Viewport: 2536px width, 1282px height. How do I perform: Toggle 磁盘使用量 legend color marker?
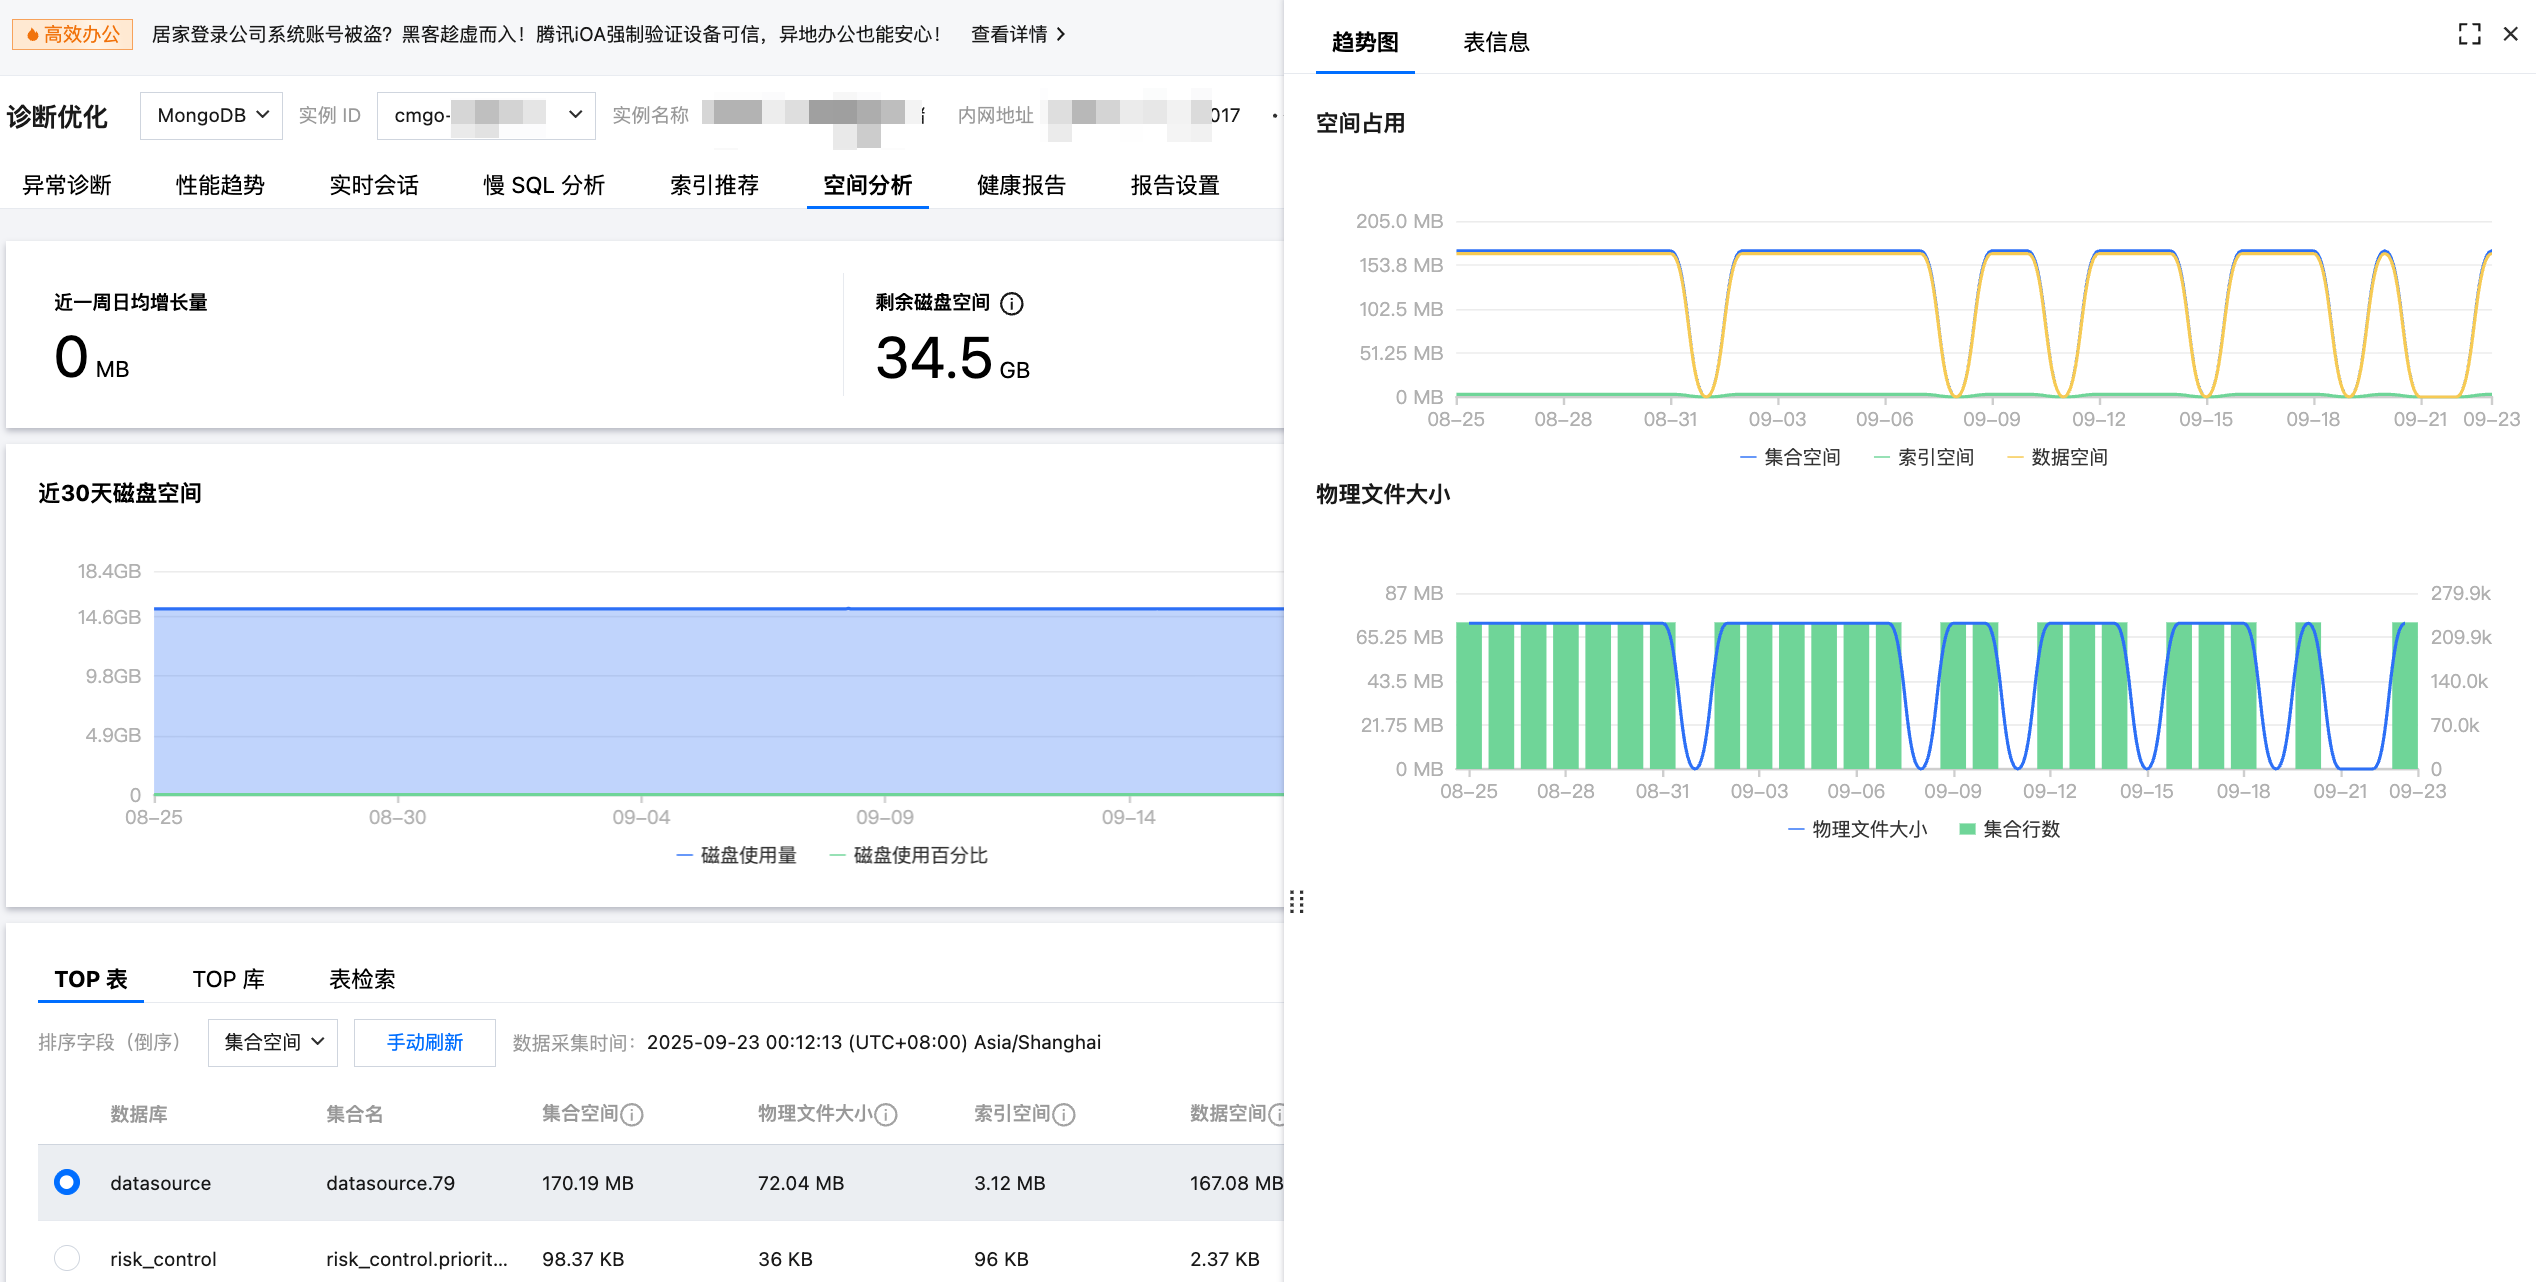685,855
